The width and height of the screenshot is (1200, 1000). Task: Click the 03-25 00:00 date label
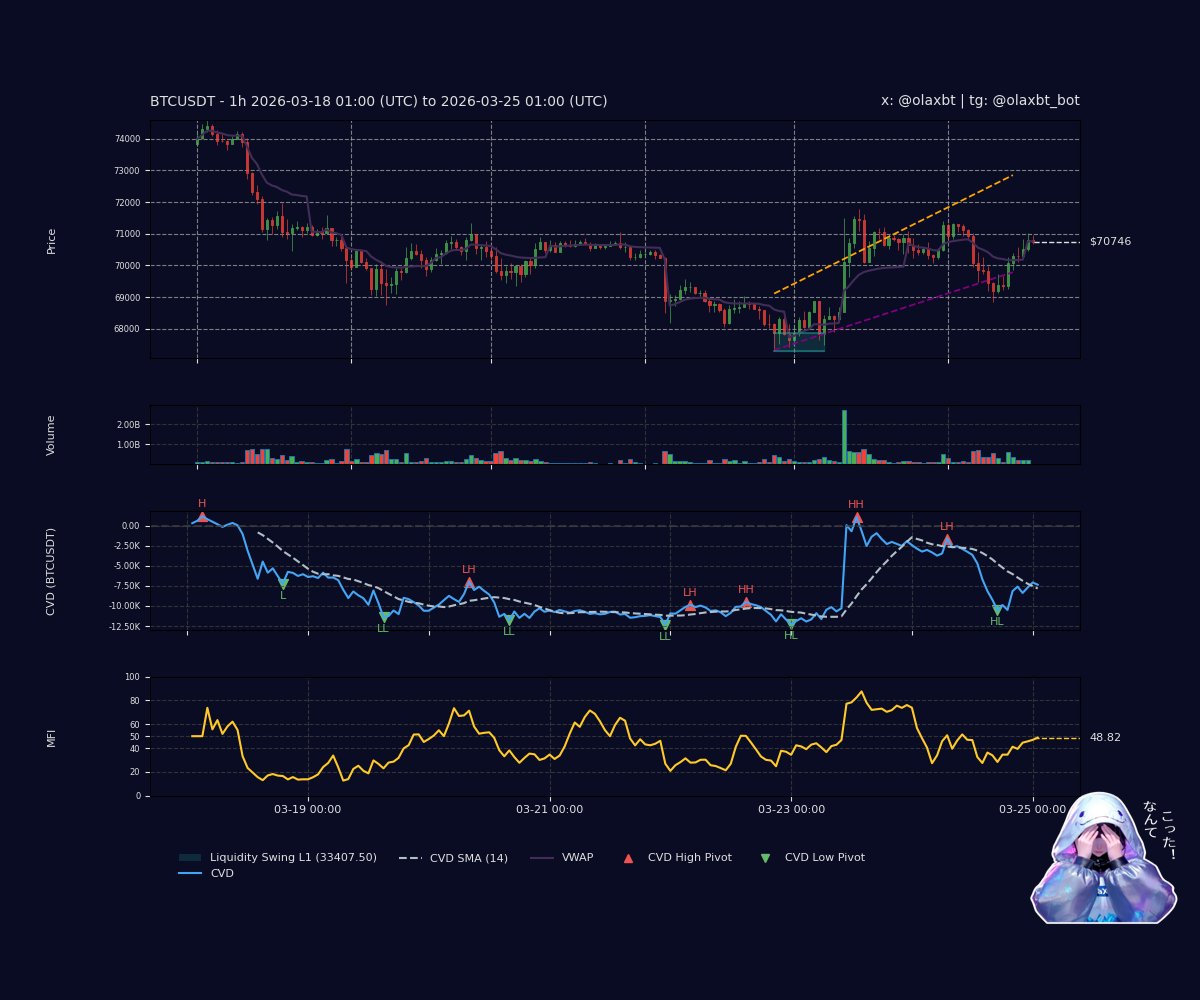[x=1033, y=809]
